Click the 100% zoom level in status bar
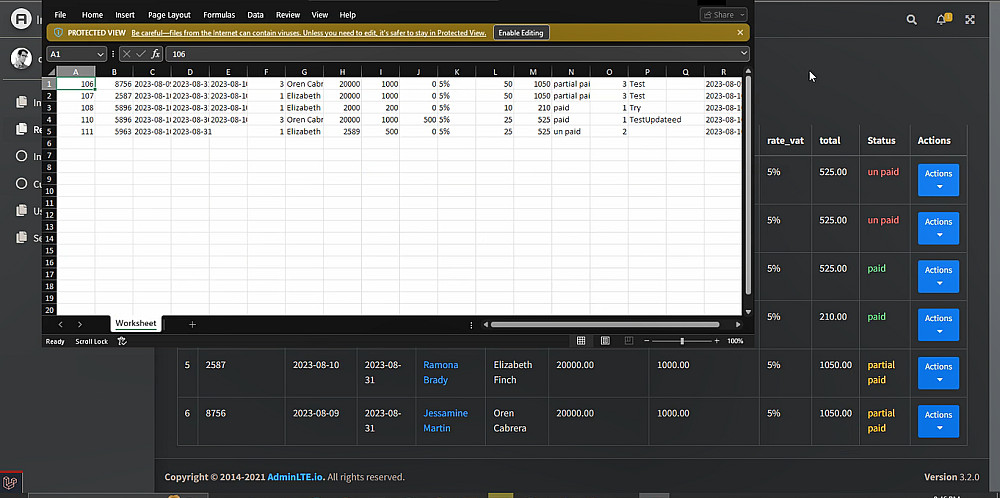This screenshot has width=1000, height=498. coord(735,341)
